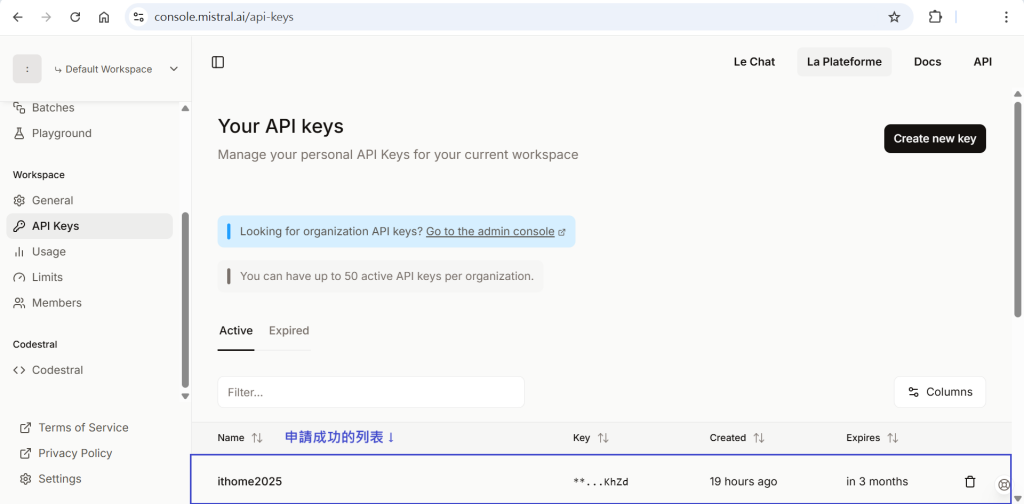Viewport: 1024px width, 504px height.
Task: Sort the Created column
Action: [759, 438]
